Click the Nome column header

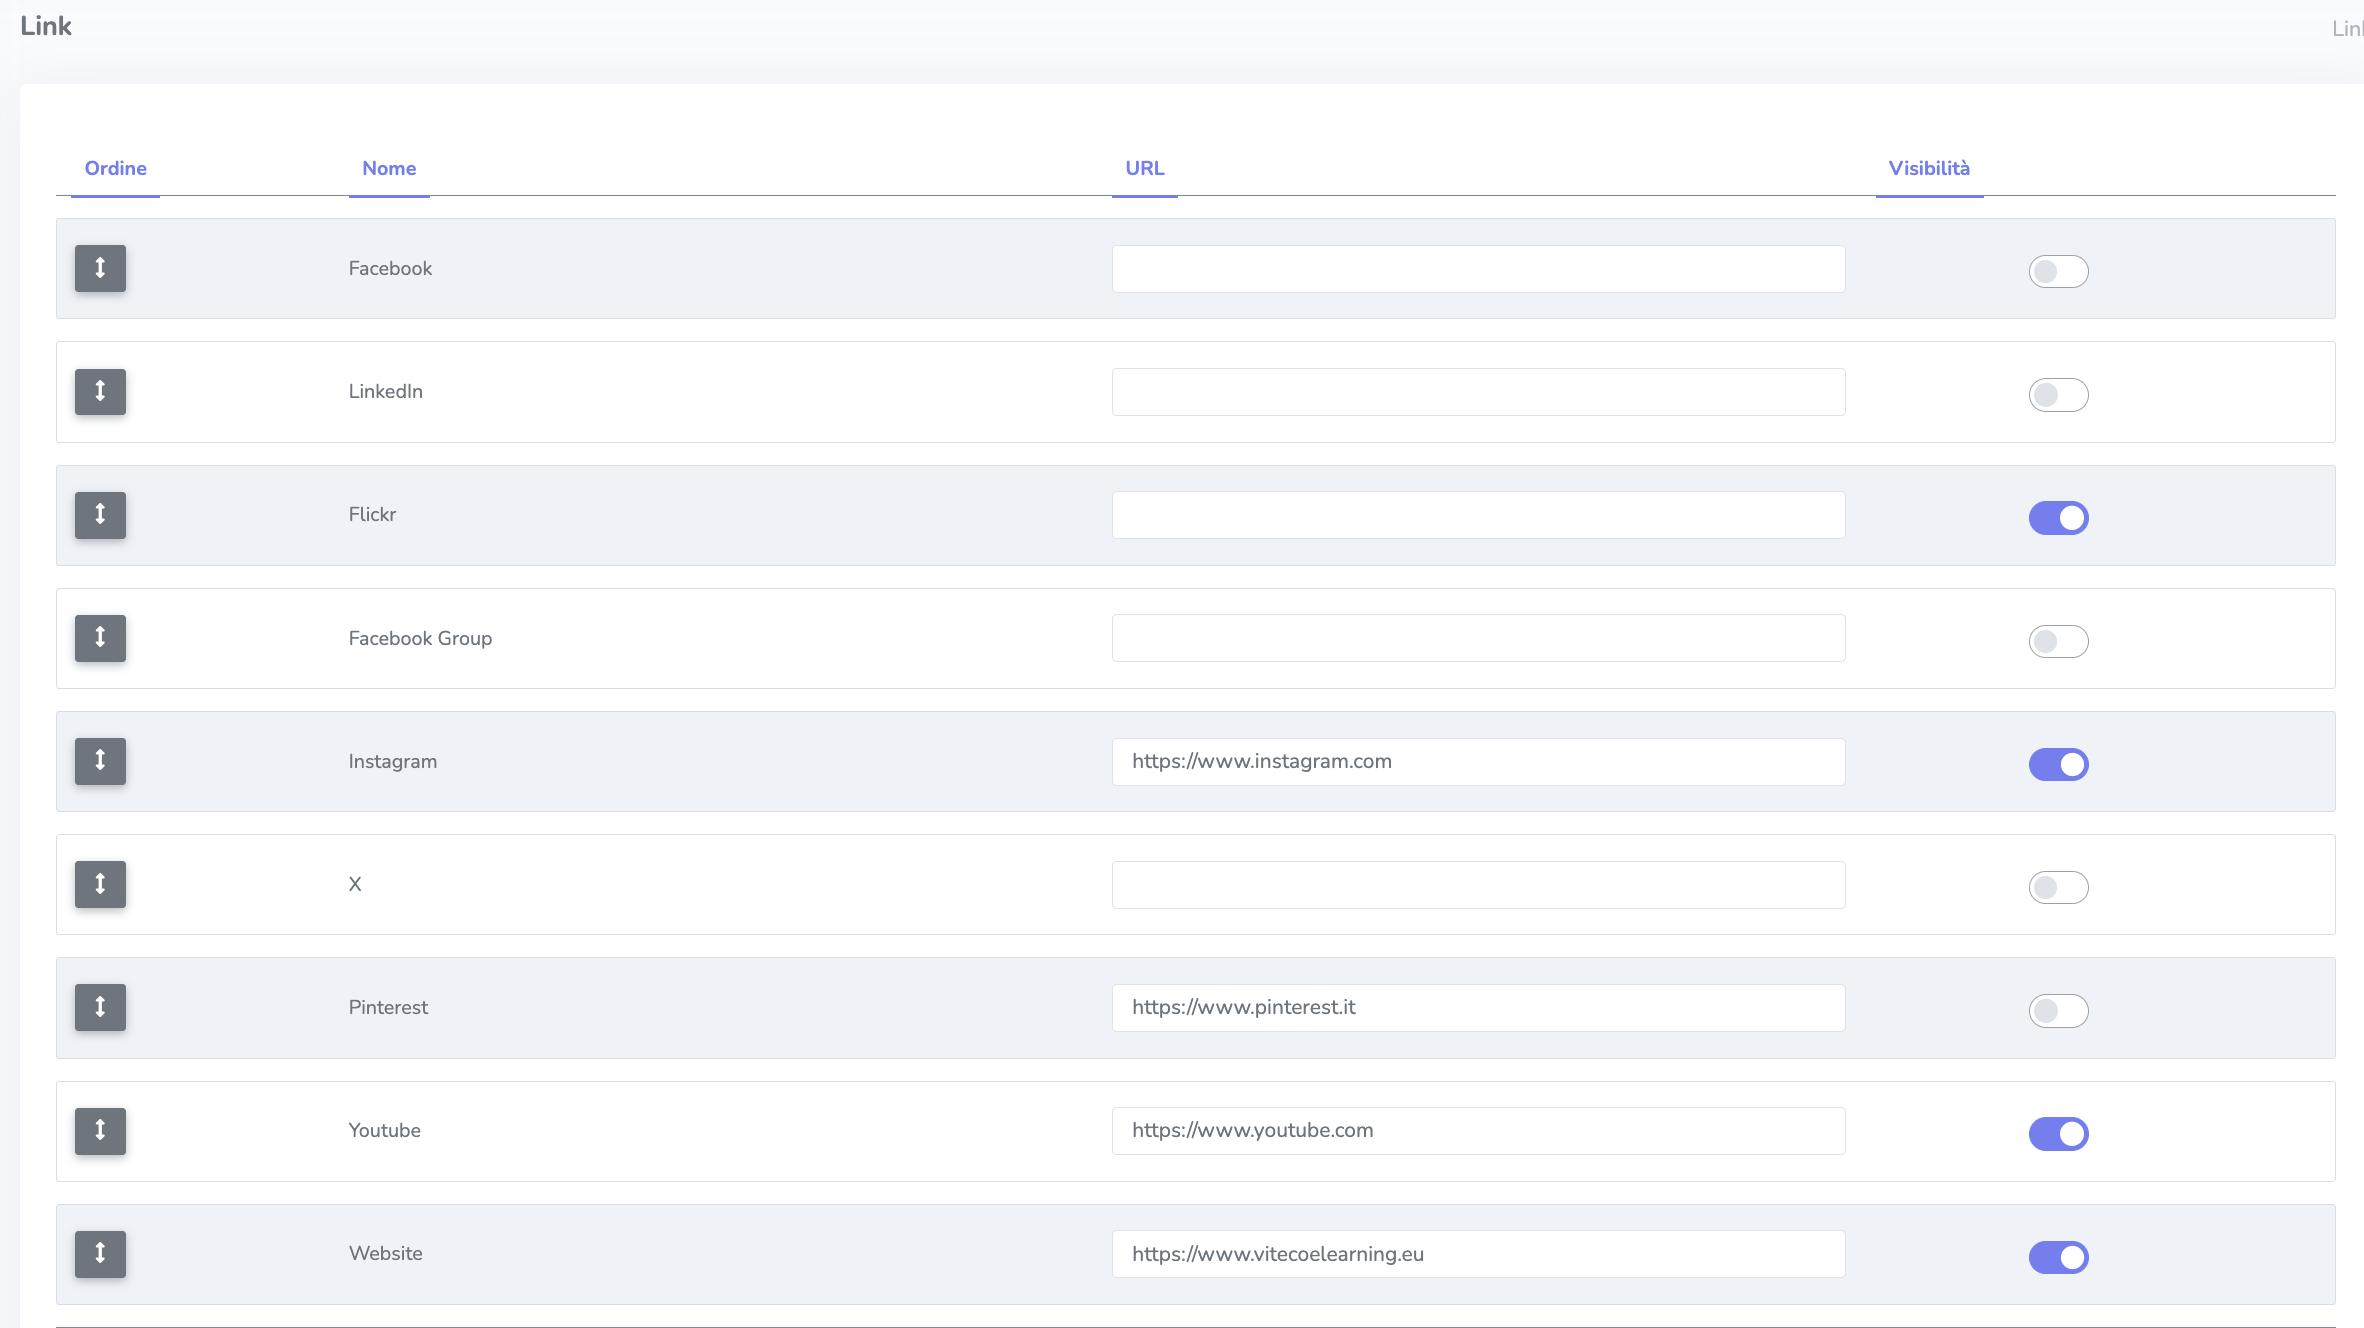389,168
